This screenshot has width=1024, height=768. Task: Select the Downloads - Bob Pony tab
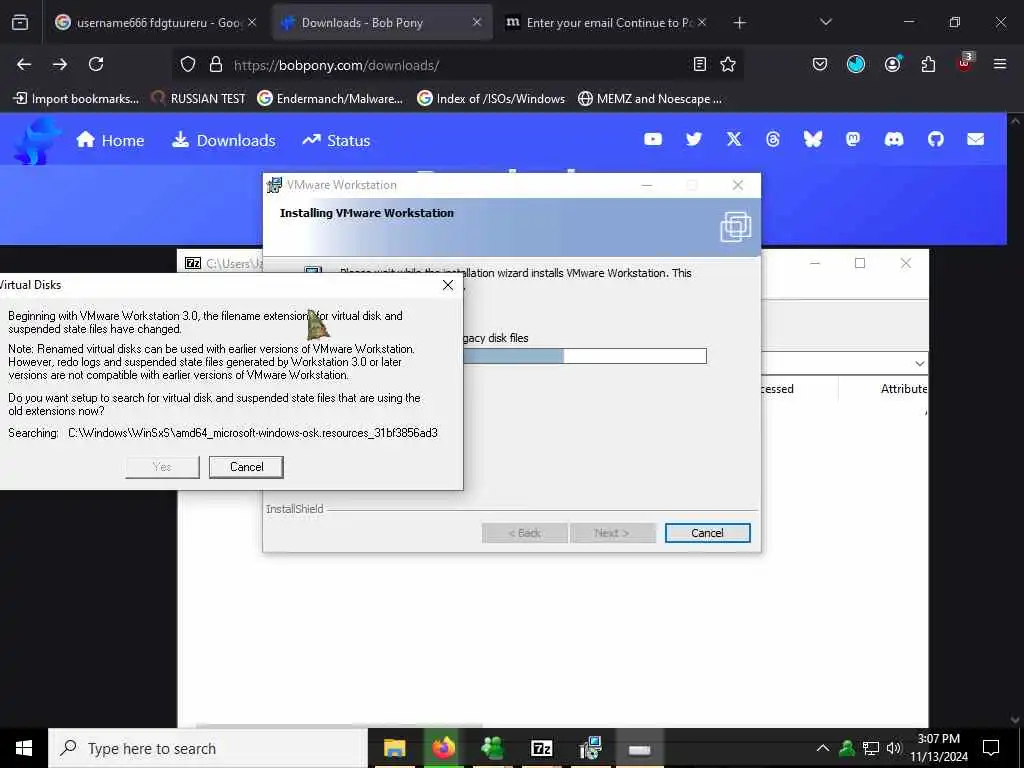coord(382,22)
